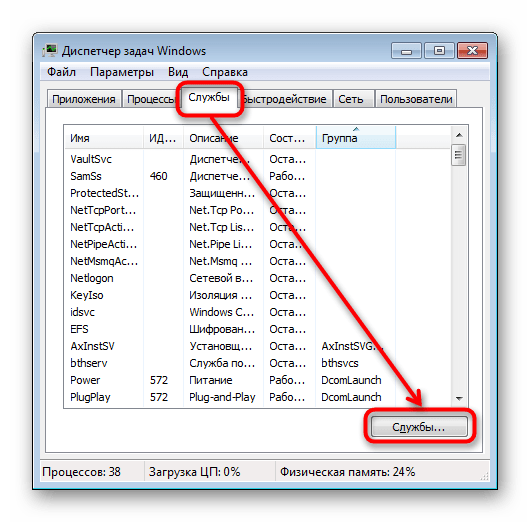Select the ProtectedSt... service row
Screen dimensions: 530x522
point(230,193)
